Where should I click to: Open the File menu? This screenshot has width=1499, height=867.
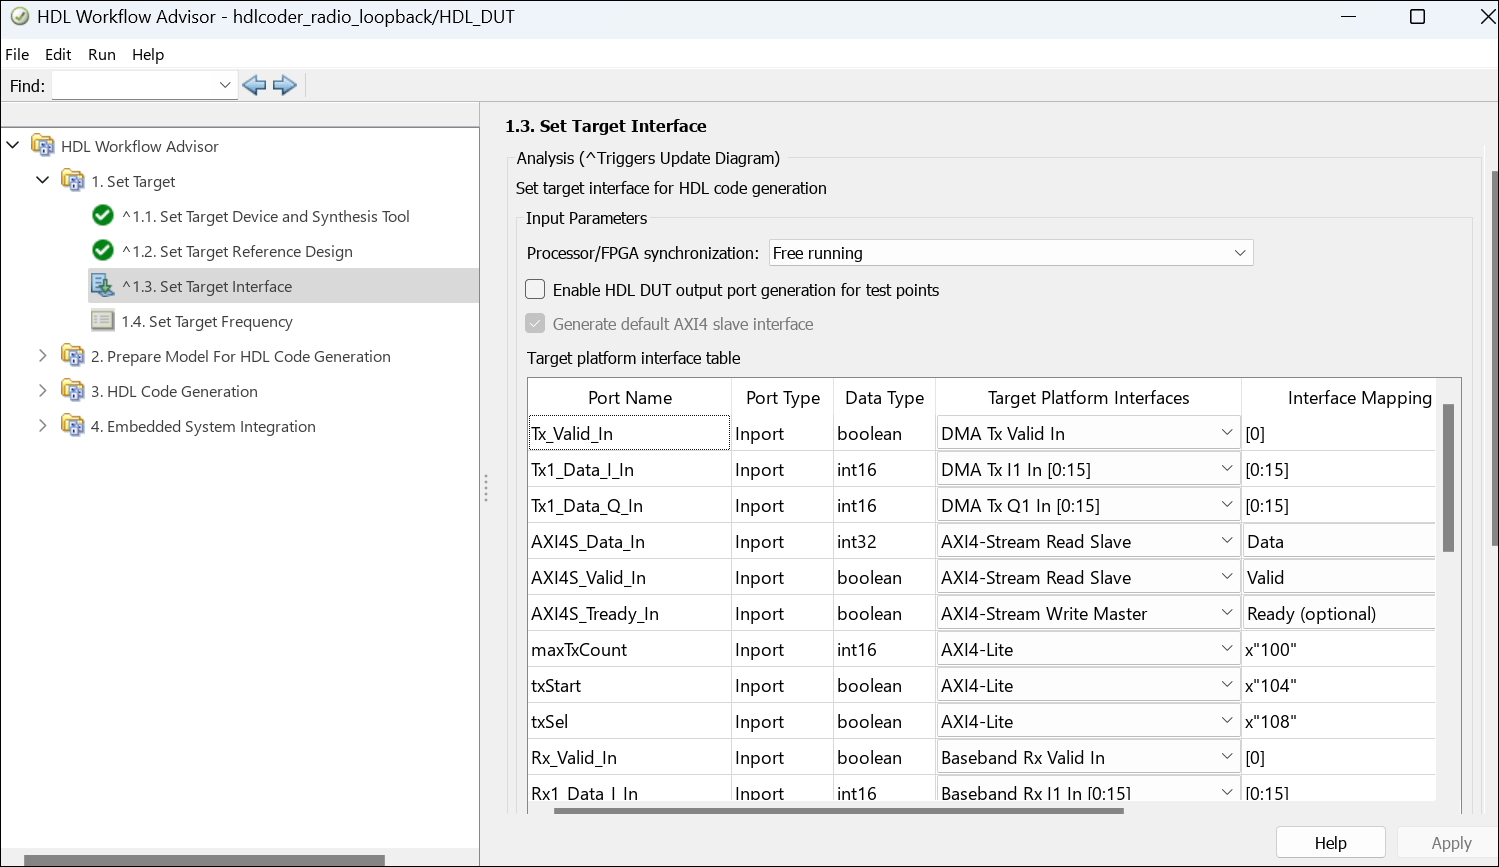click(x=17, y=55)
